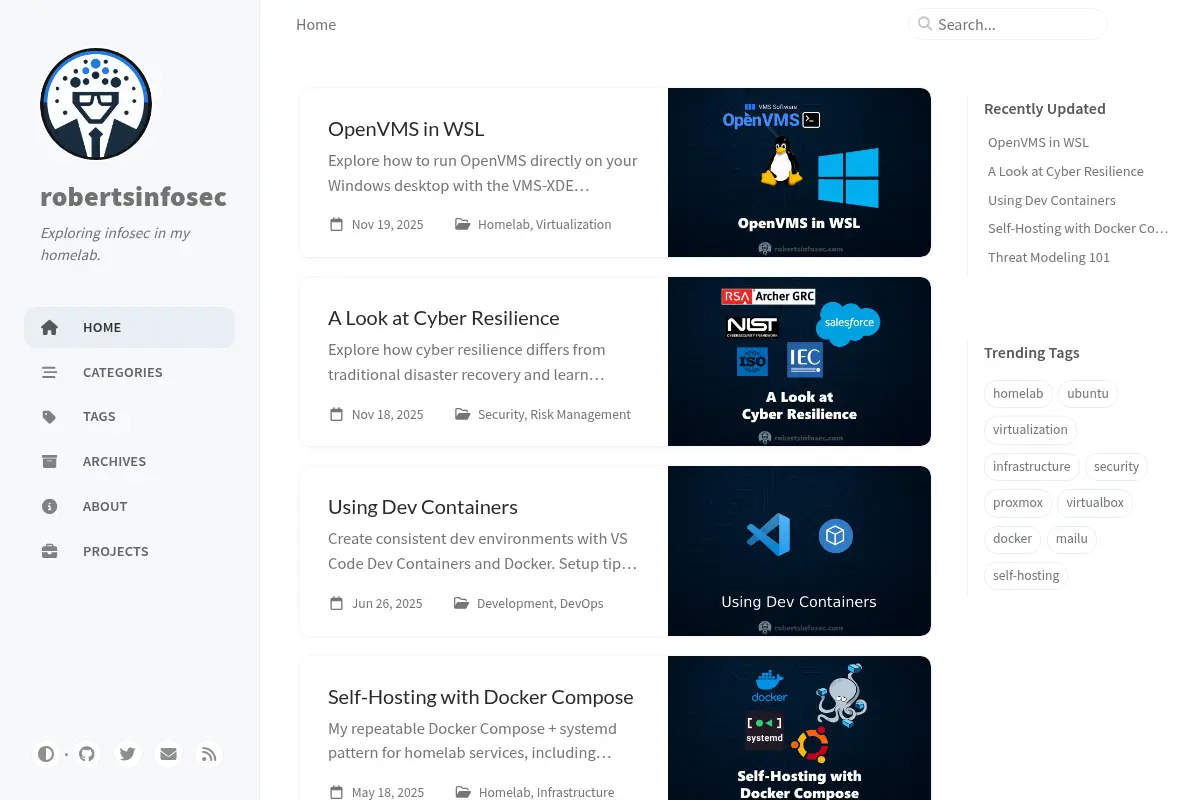The image size is (1200, 800).
Task: Open the Twitter profile icon
Action: click(127, 754)
